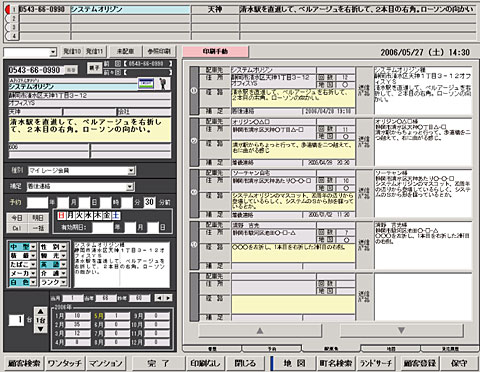The image size is (480, 372).
Task: Click the 完了 button
Action: (158, 363)
